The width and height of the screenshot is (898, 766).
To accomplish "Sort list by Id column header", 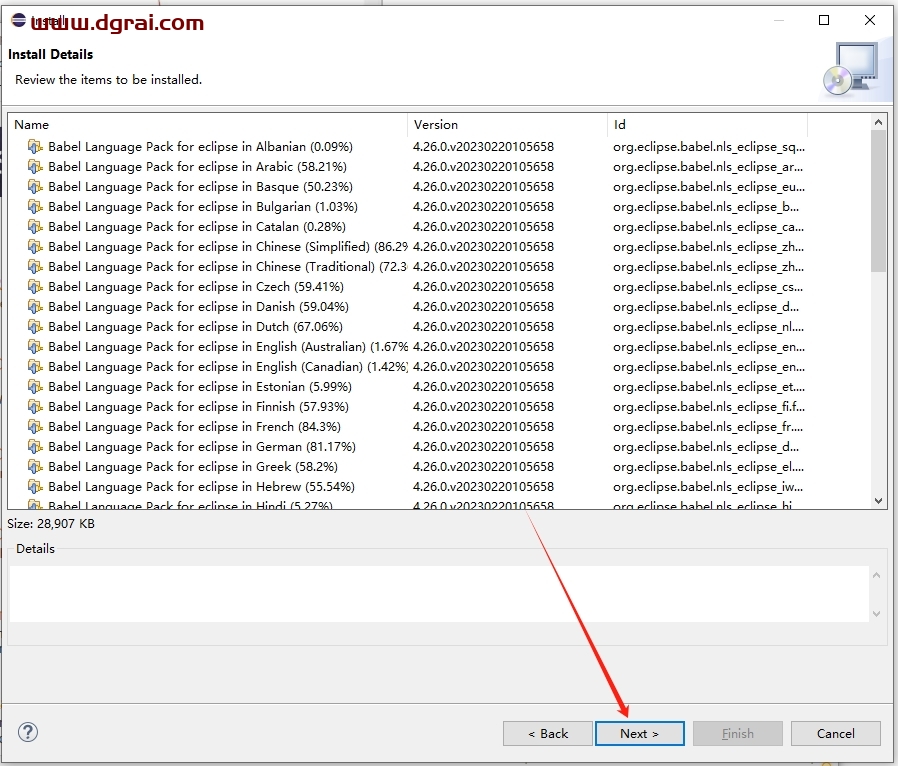I will [x=707, y=125].
